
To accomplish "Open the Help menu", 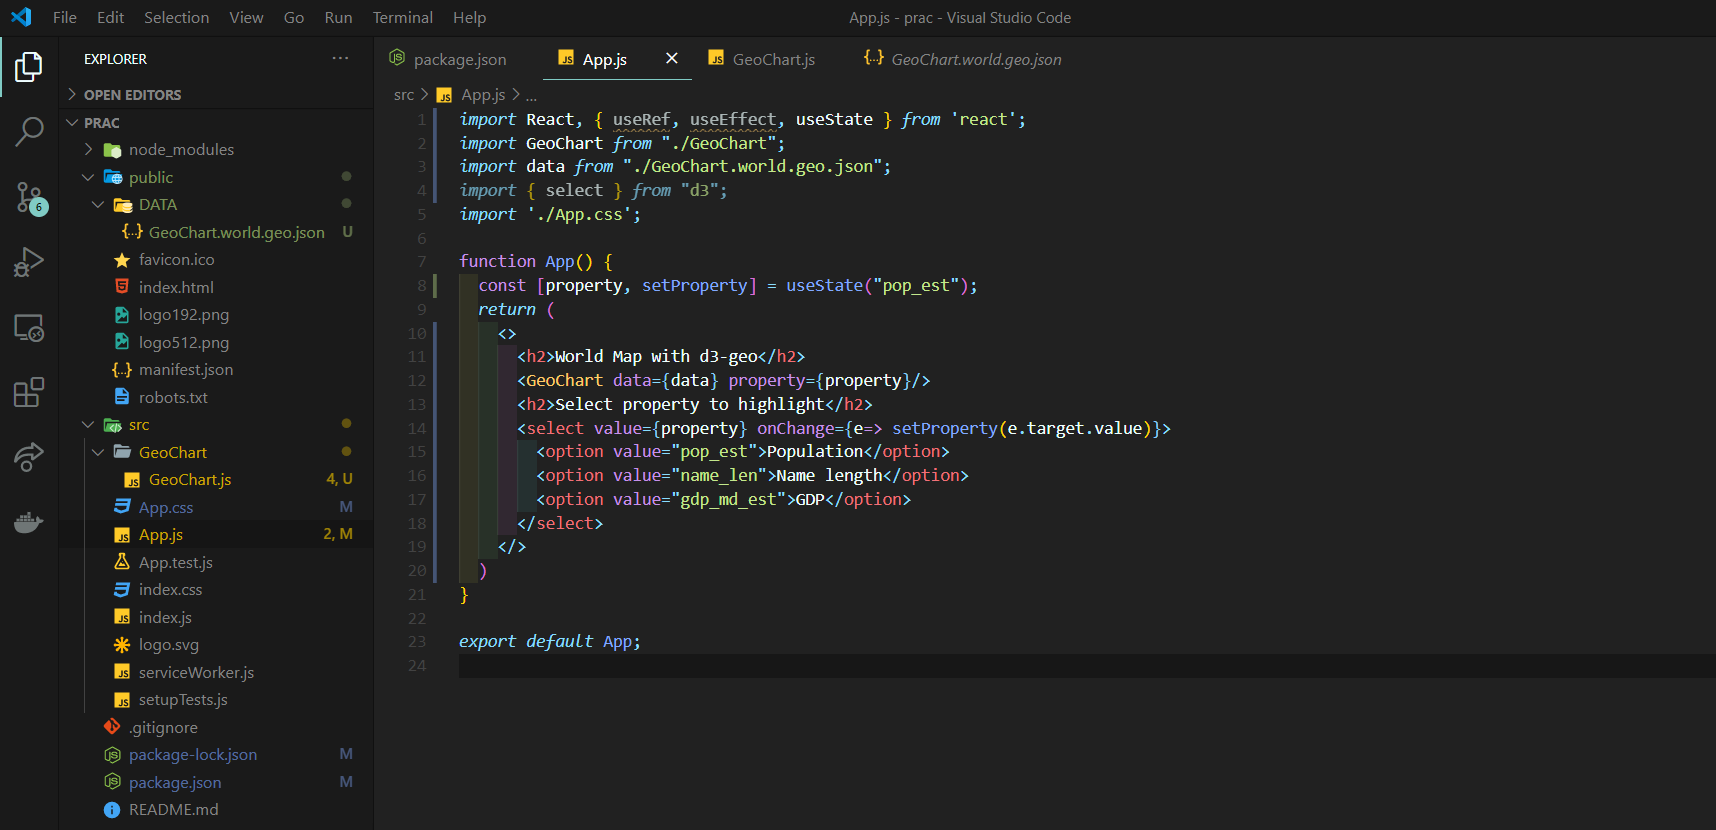I will point(469,18).
